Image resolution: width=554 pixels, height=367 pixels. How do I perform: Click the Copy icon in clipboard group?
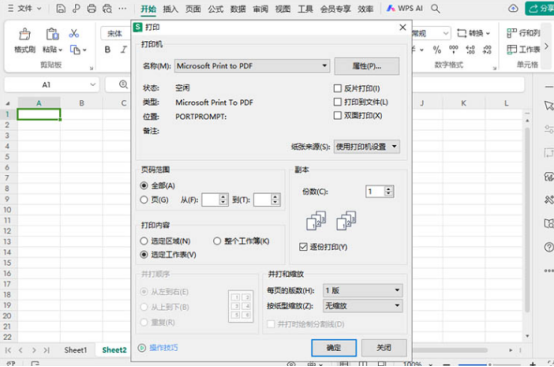tap(75, 50)
